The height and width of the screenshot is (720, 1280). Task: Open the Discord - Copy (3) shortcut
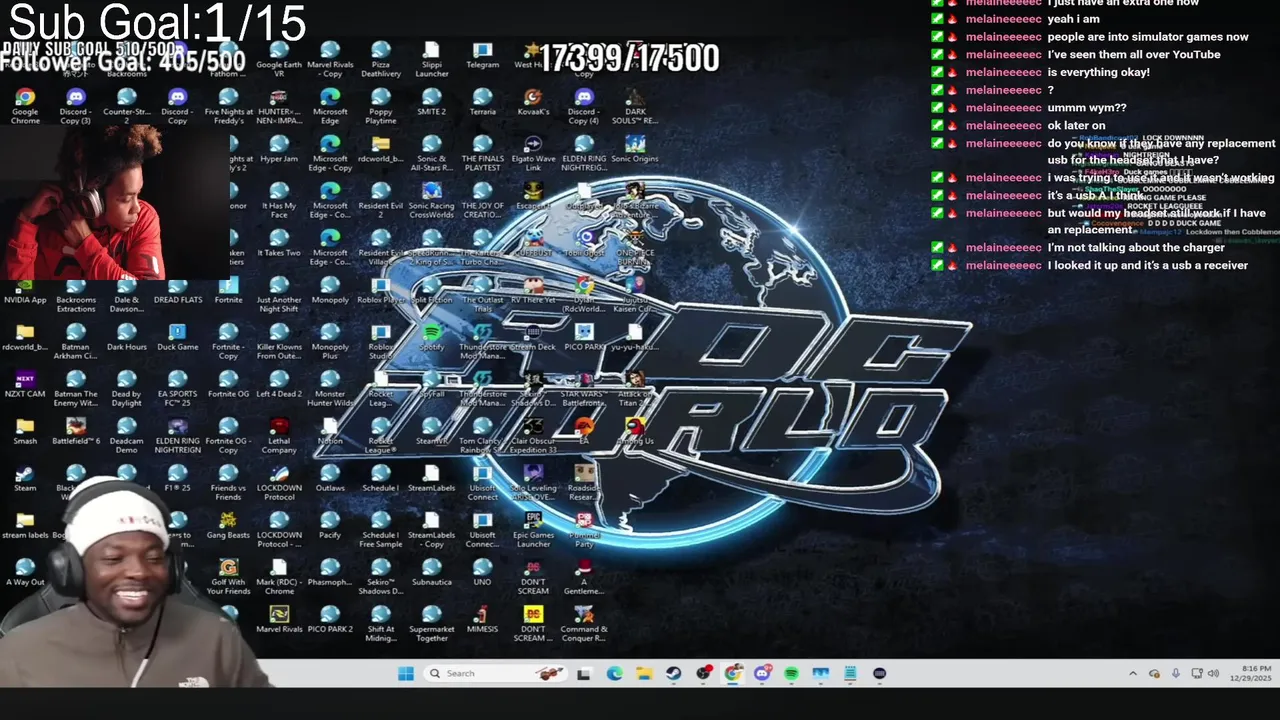[76, 106]
